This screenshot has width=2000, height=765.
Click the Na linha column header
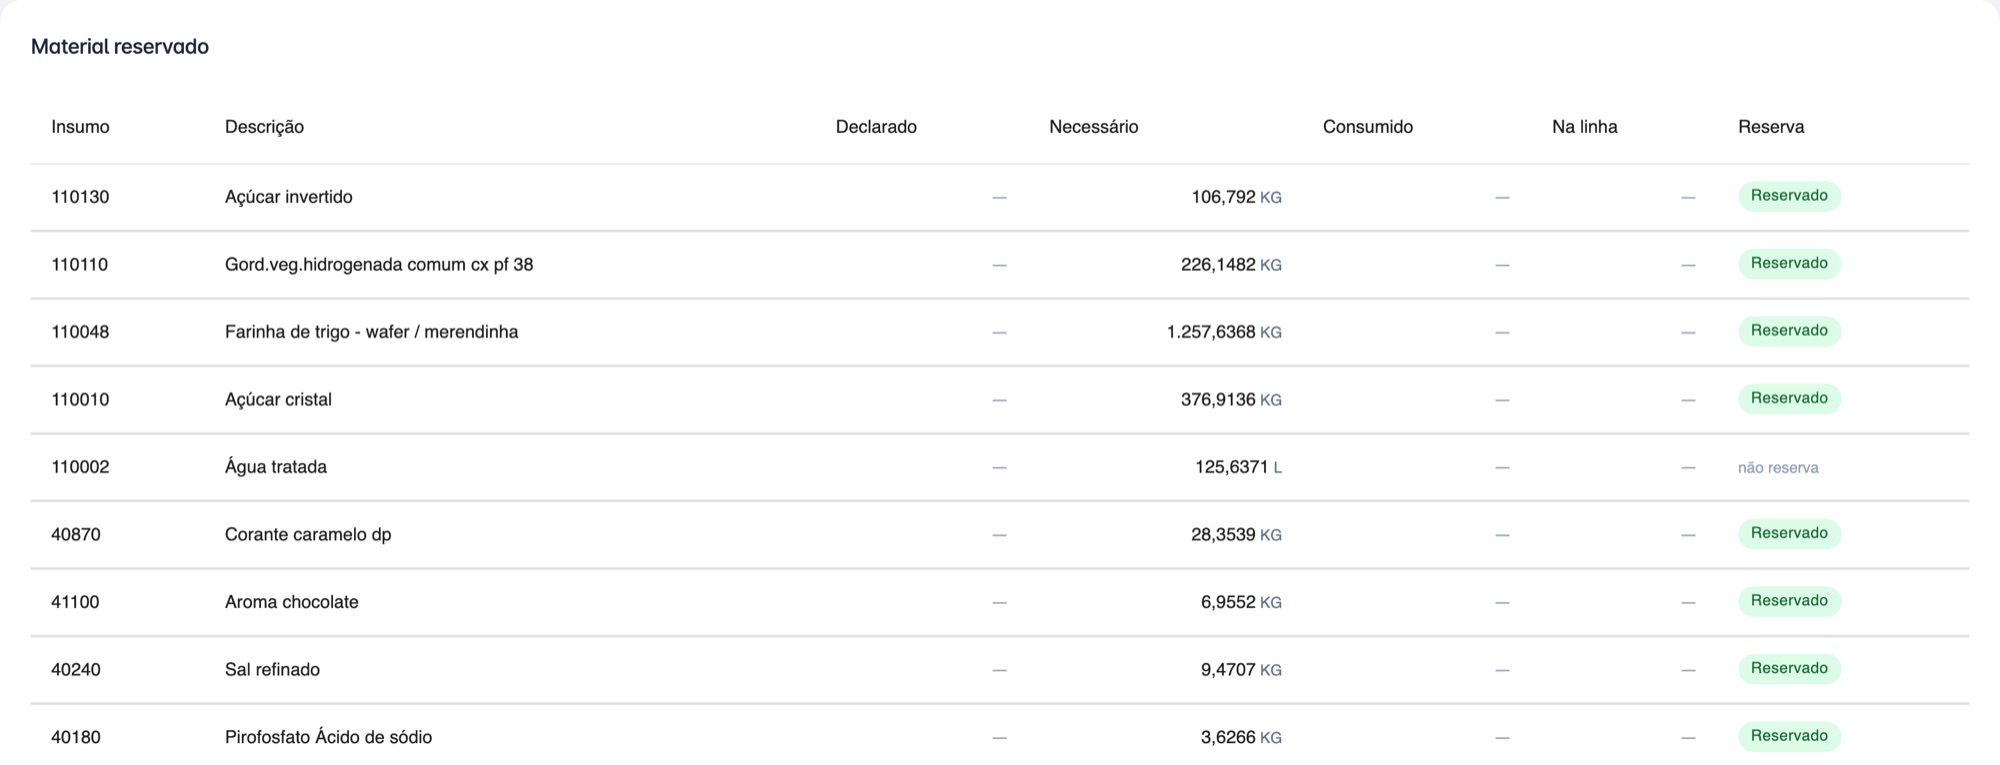pyautogui.click(x=1584, y=127)
